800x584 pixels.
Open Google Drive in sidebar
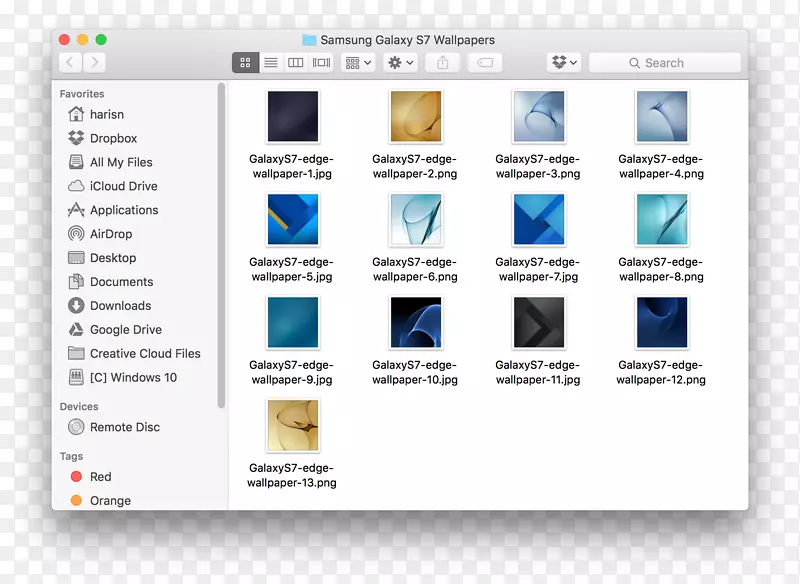(125, 330)
